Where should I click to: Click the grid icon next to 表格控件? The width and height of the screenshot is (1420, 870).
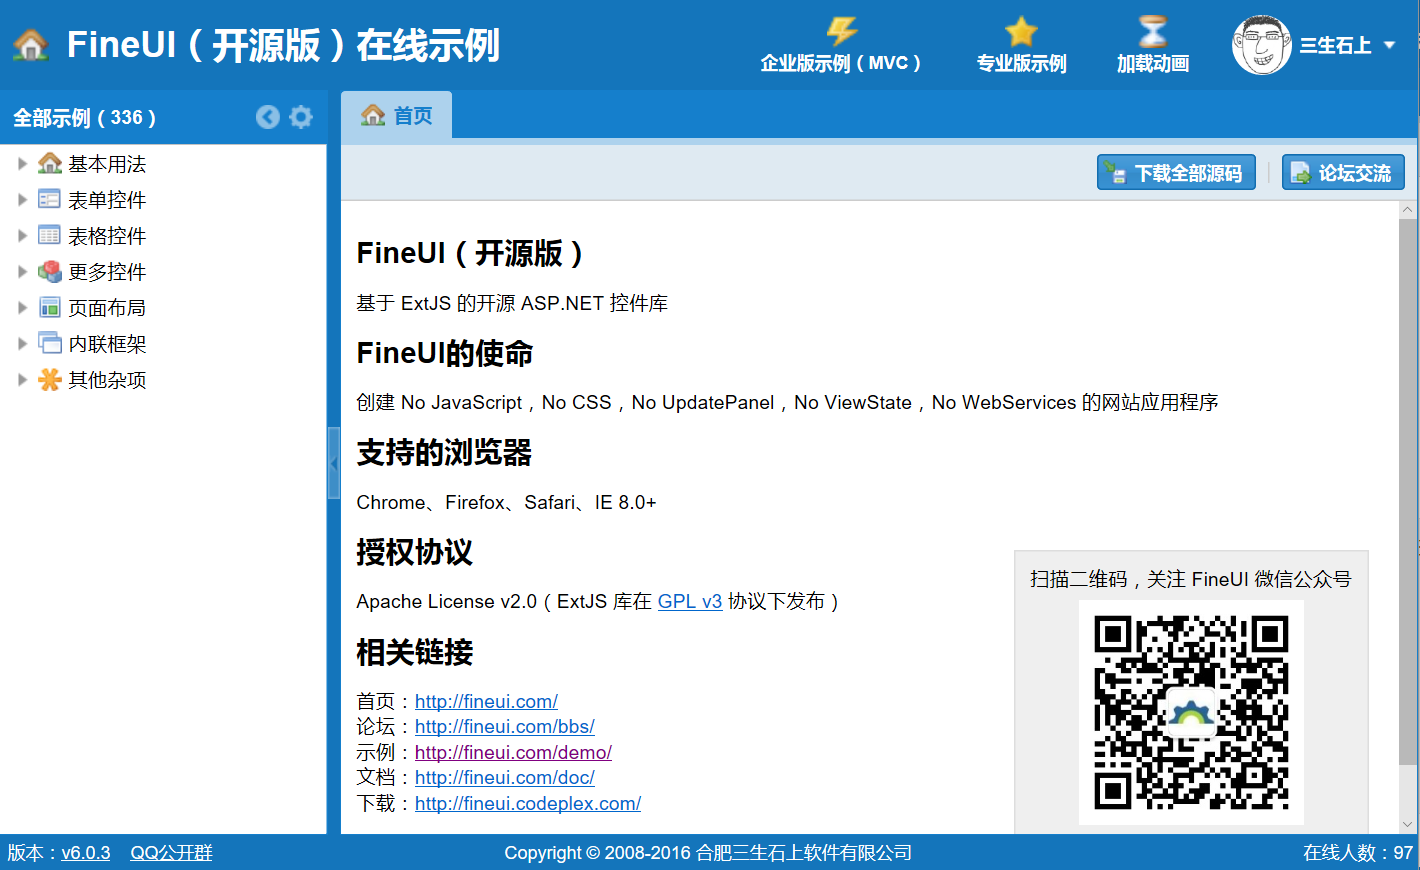pyautogui.click(x=50, y=235)
